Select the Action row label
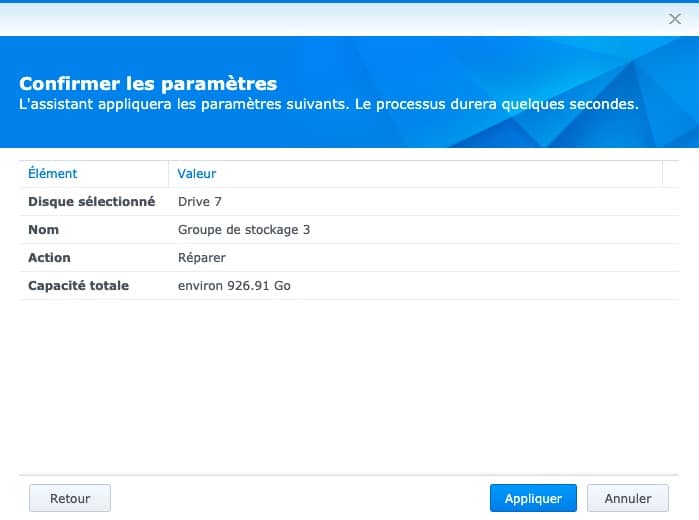 click(x=49, y=258)
